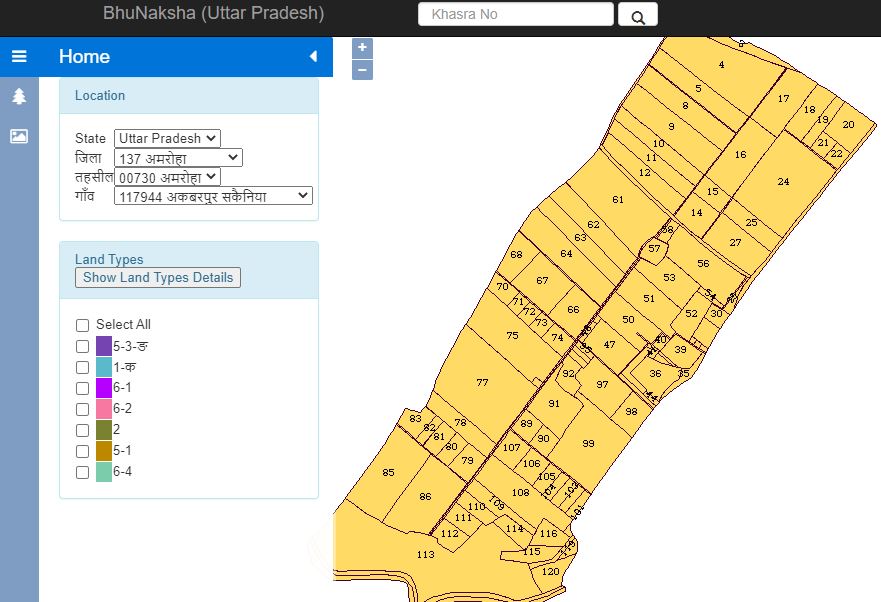This screenshot has height=602, width=881.
Task: Open the hamburger menu in the sidebar
Action: [x=18, y=56]
